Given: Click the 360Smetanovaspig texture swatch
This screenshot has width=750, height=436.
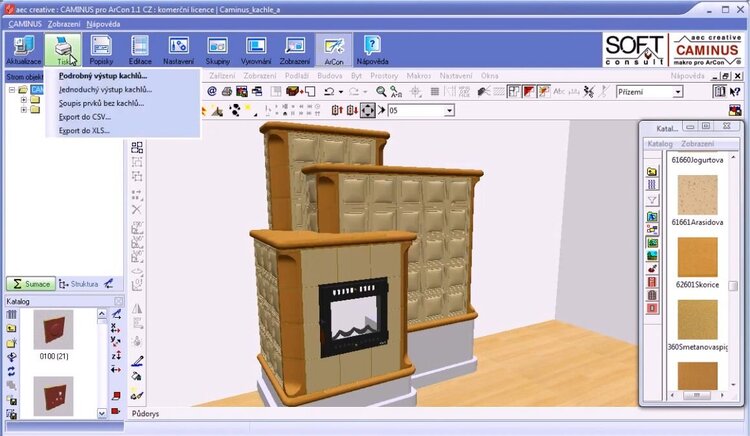Looking at the screenshot, I should tap(697, 319).
